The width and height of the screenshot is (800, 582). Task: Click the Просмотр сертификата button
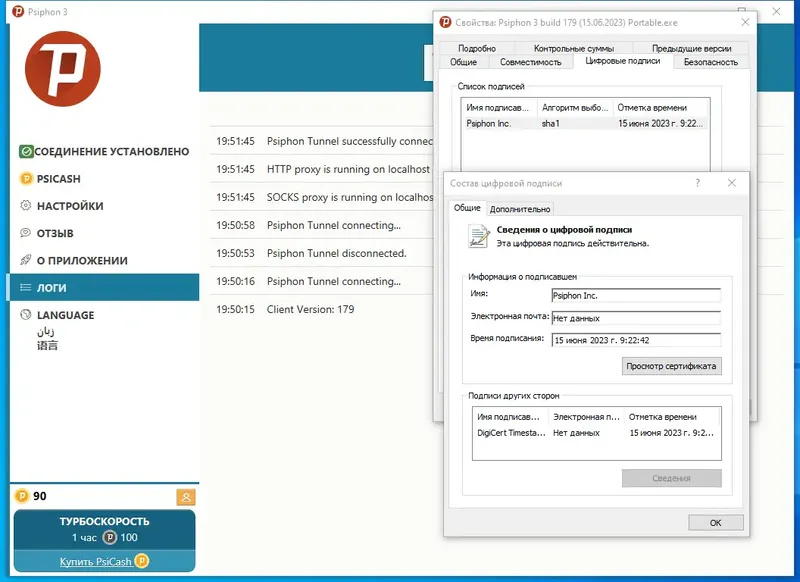pyautogui.click(x=671, y=366)
